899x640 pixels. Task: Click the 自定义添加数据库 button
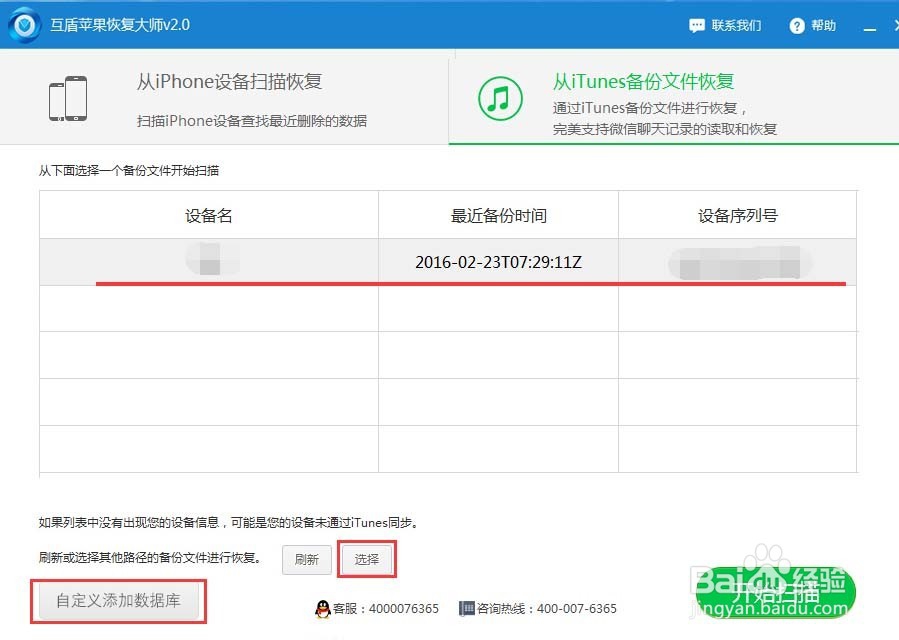(x=119, y=600)
